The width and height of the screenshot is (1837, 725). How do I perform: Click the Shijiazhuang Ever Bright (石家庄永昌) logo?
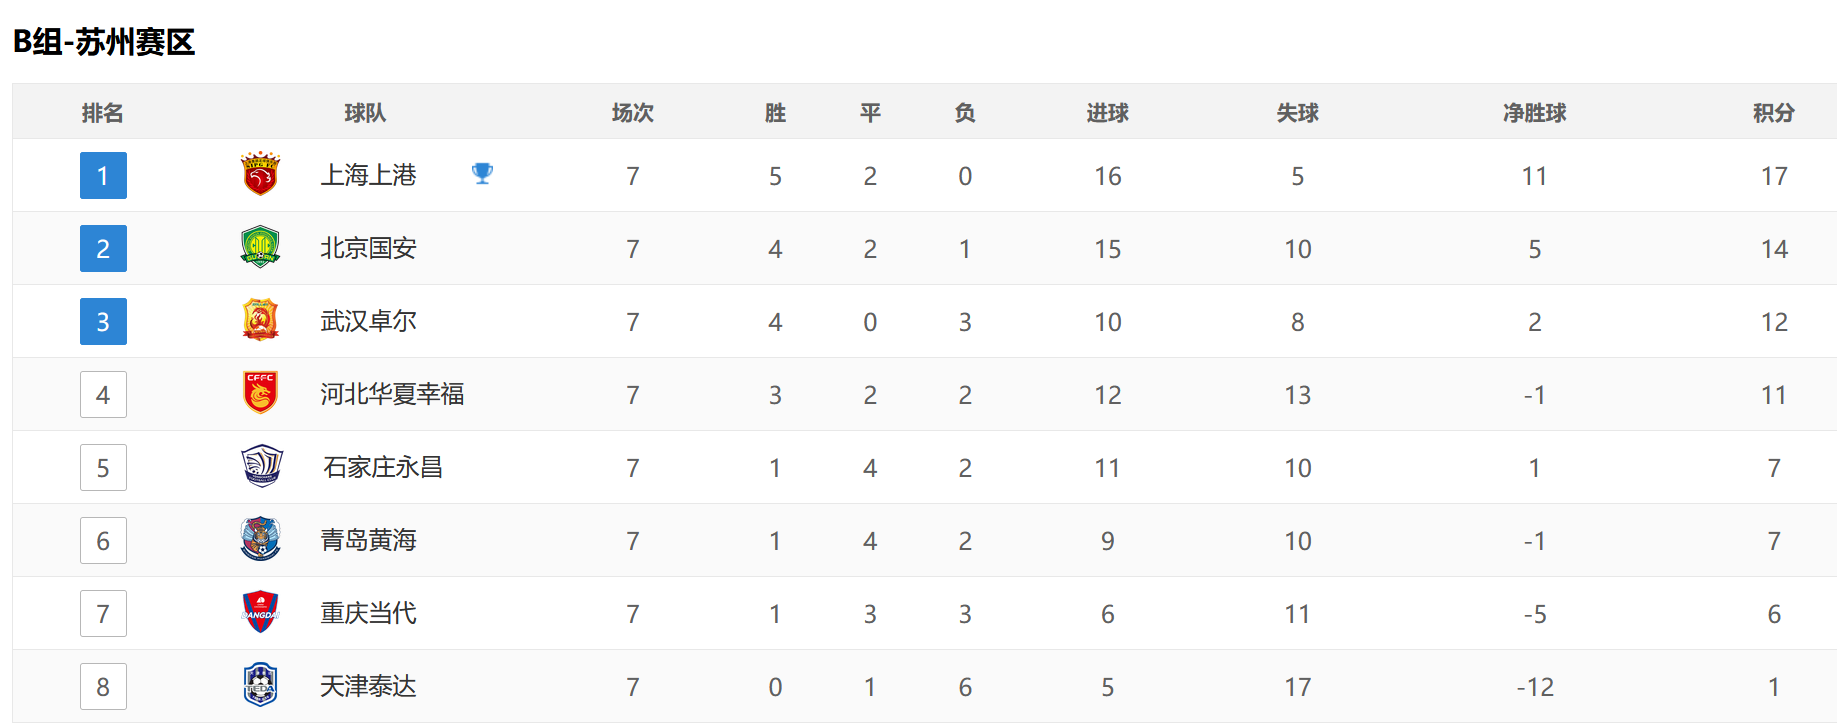point(262,467)
